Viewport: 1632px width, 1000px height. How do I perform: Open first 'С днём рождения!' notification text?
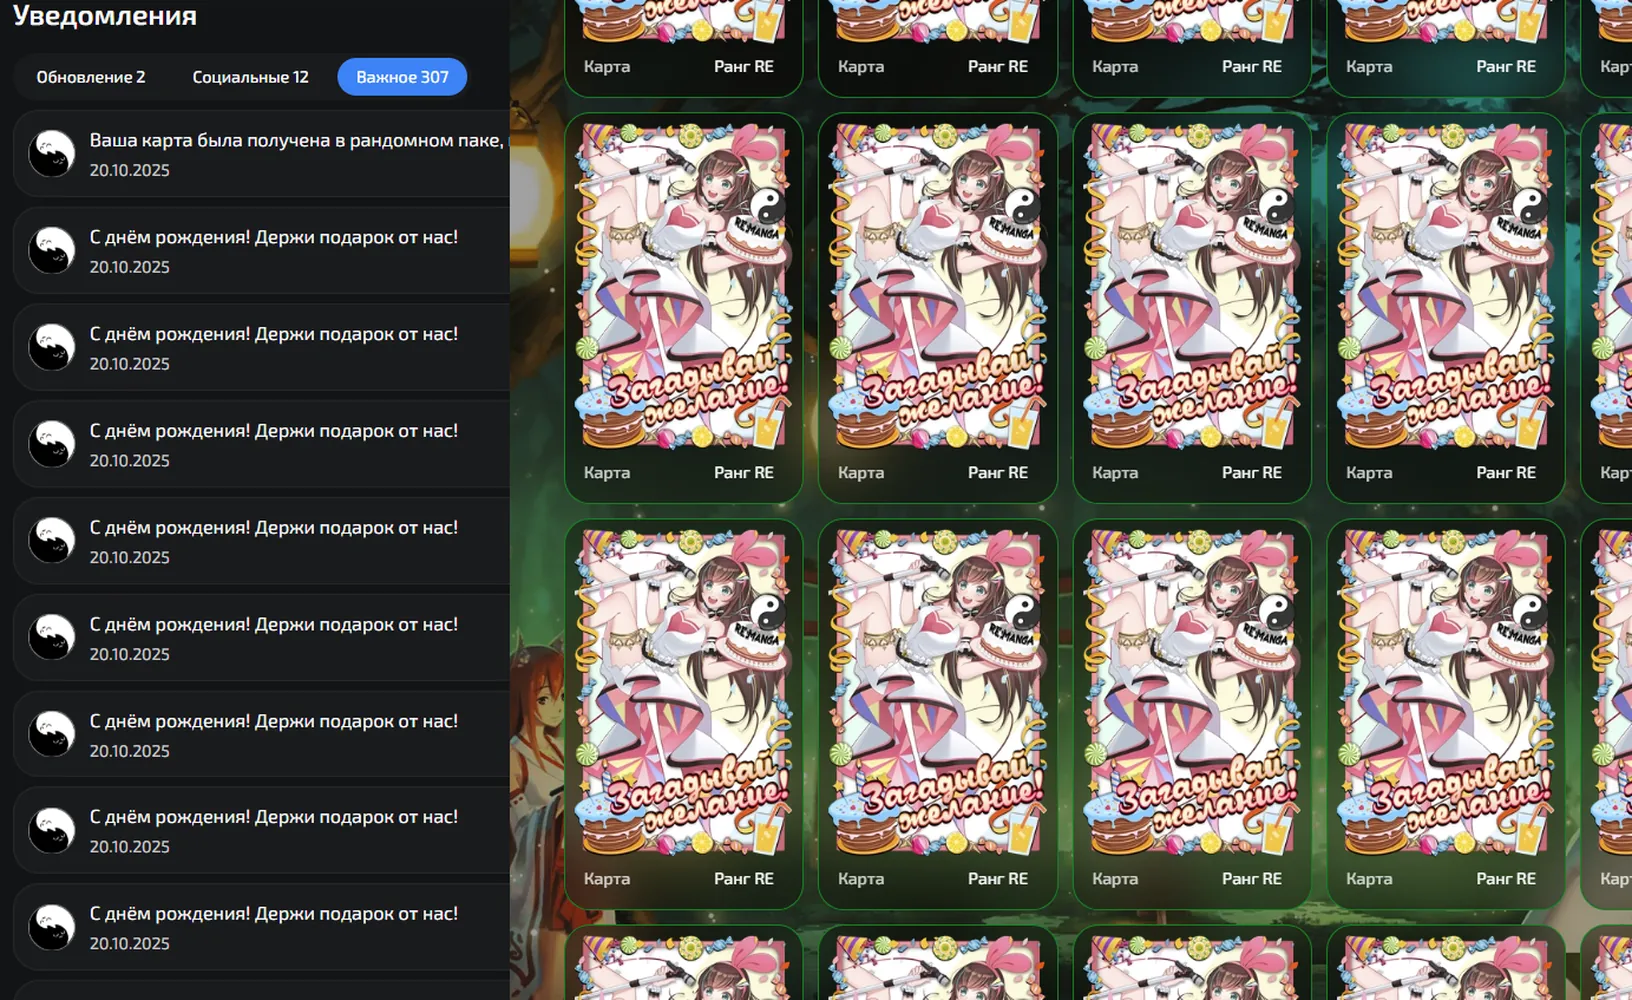pyautogui.click(x=274, y=238)
